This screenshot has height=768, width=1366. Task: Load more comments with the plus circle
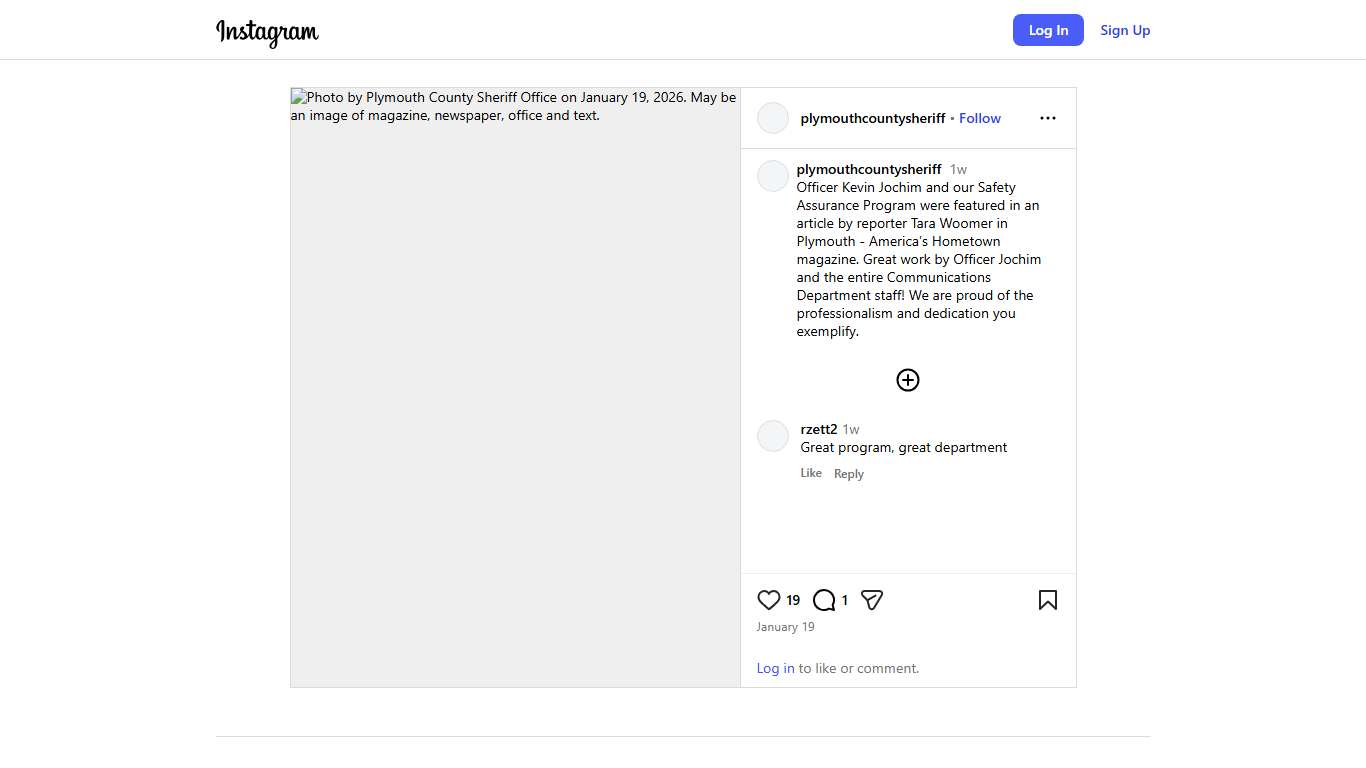pos(907,380)
